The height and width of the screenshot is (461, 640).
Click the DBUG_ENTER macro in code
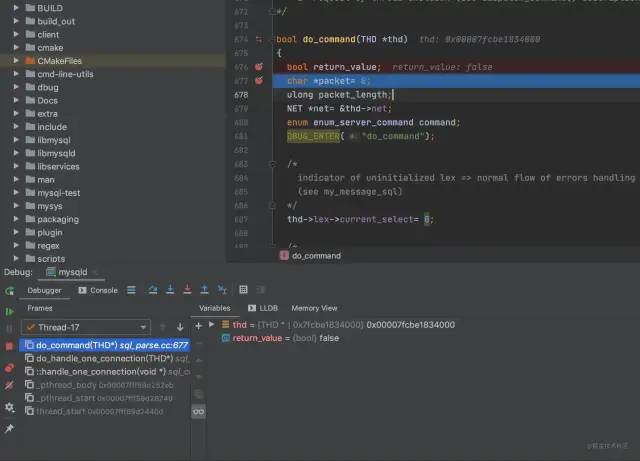[x=313, y=136]
